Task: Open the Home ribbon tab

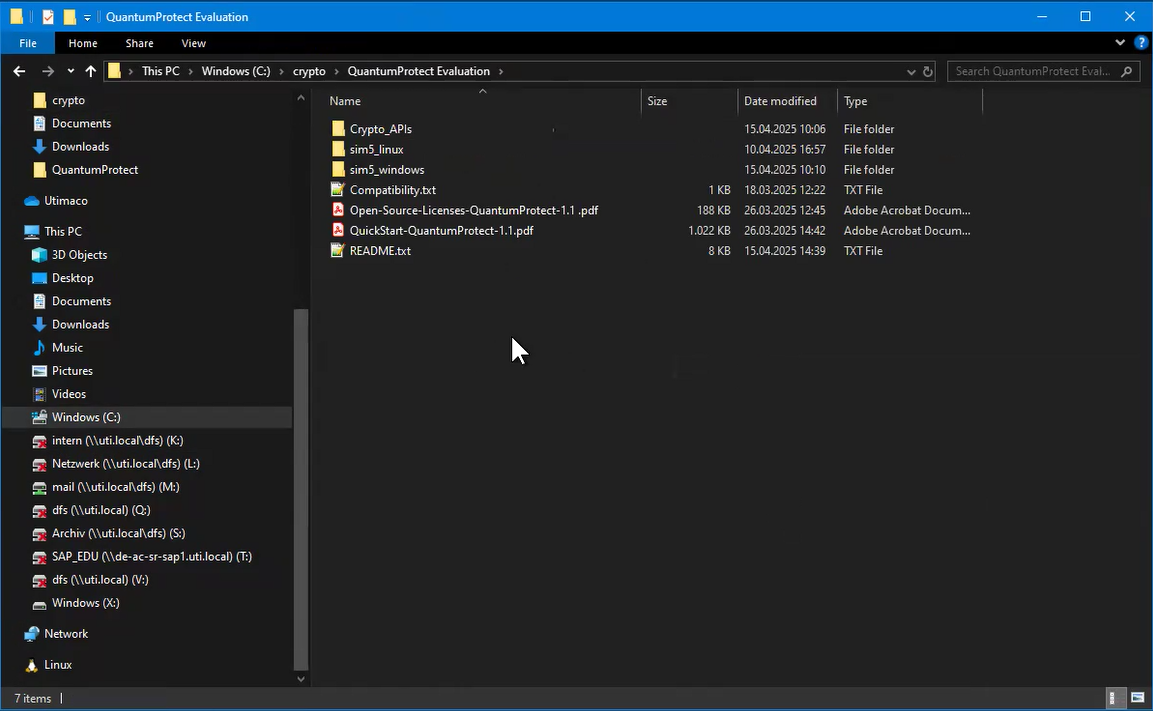Action: point(82,43)
